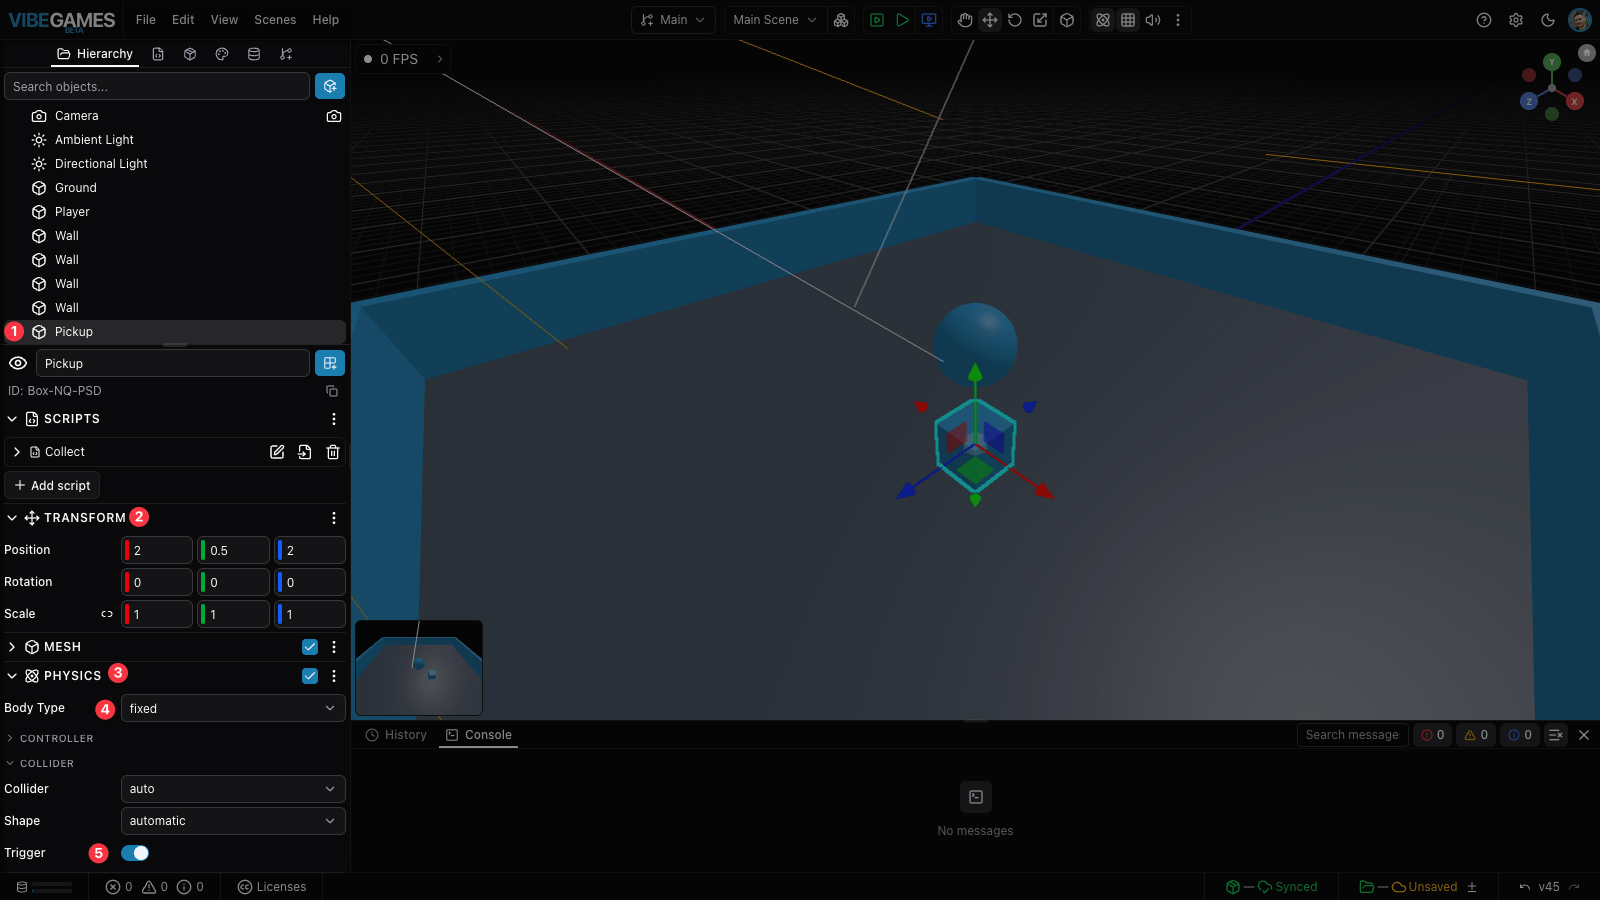Click the three-cubes icon beside Main Scene
This screenshot has width=1600, height=900.
pos(841,20)
